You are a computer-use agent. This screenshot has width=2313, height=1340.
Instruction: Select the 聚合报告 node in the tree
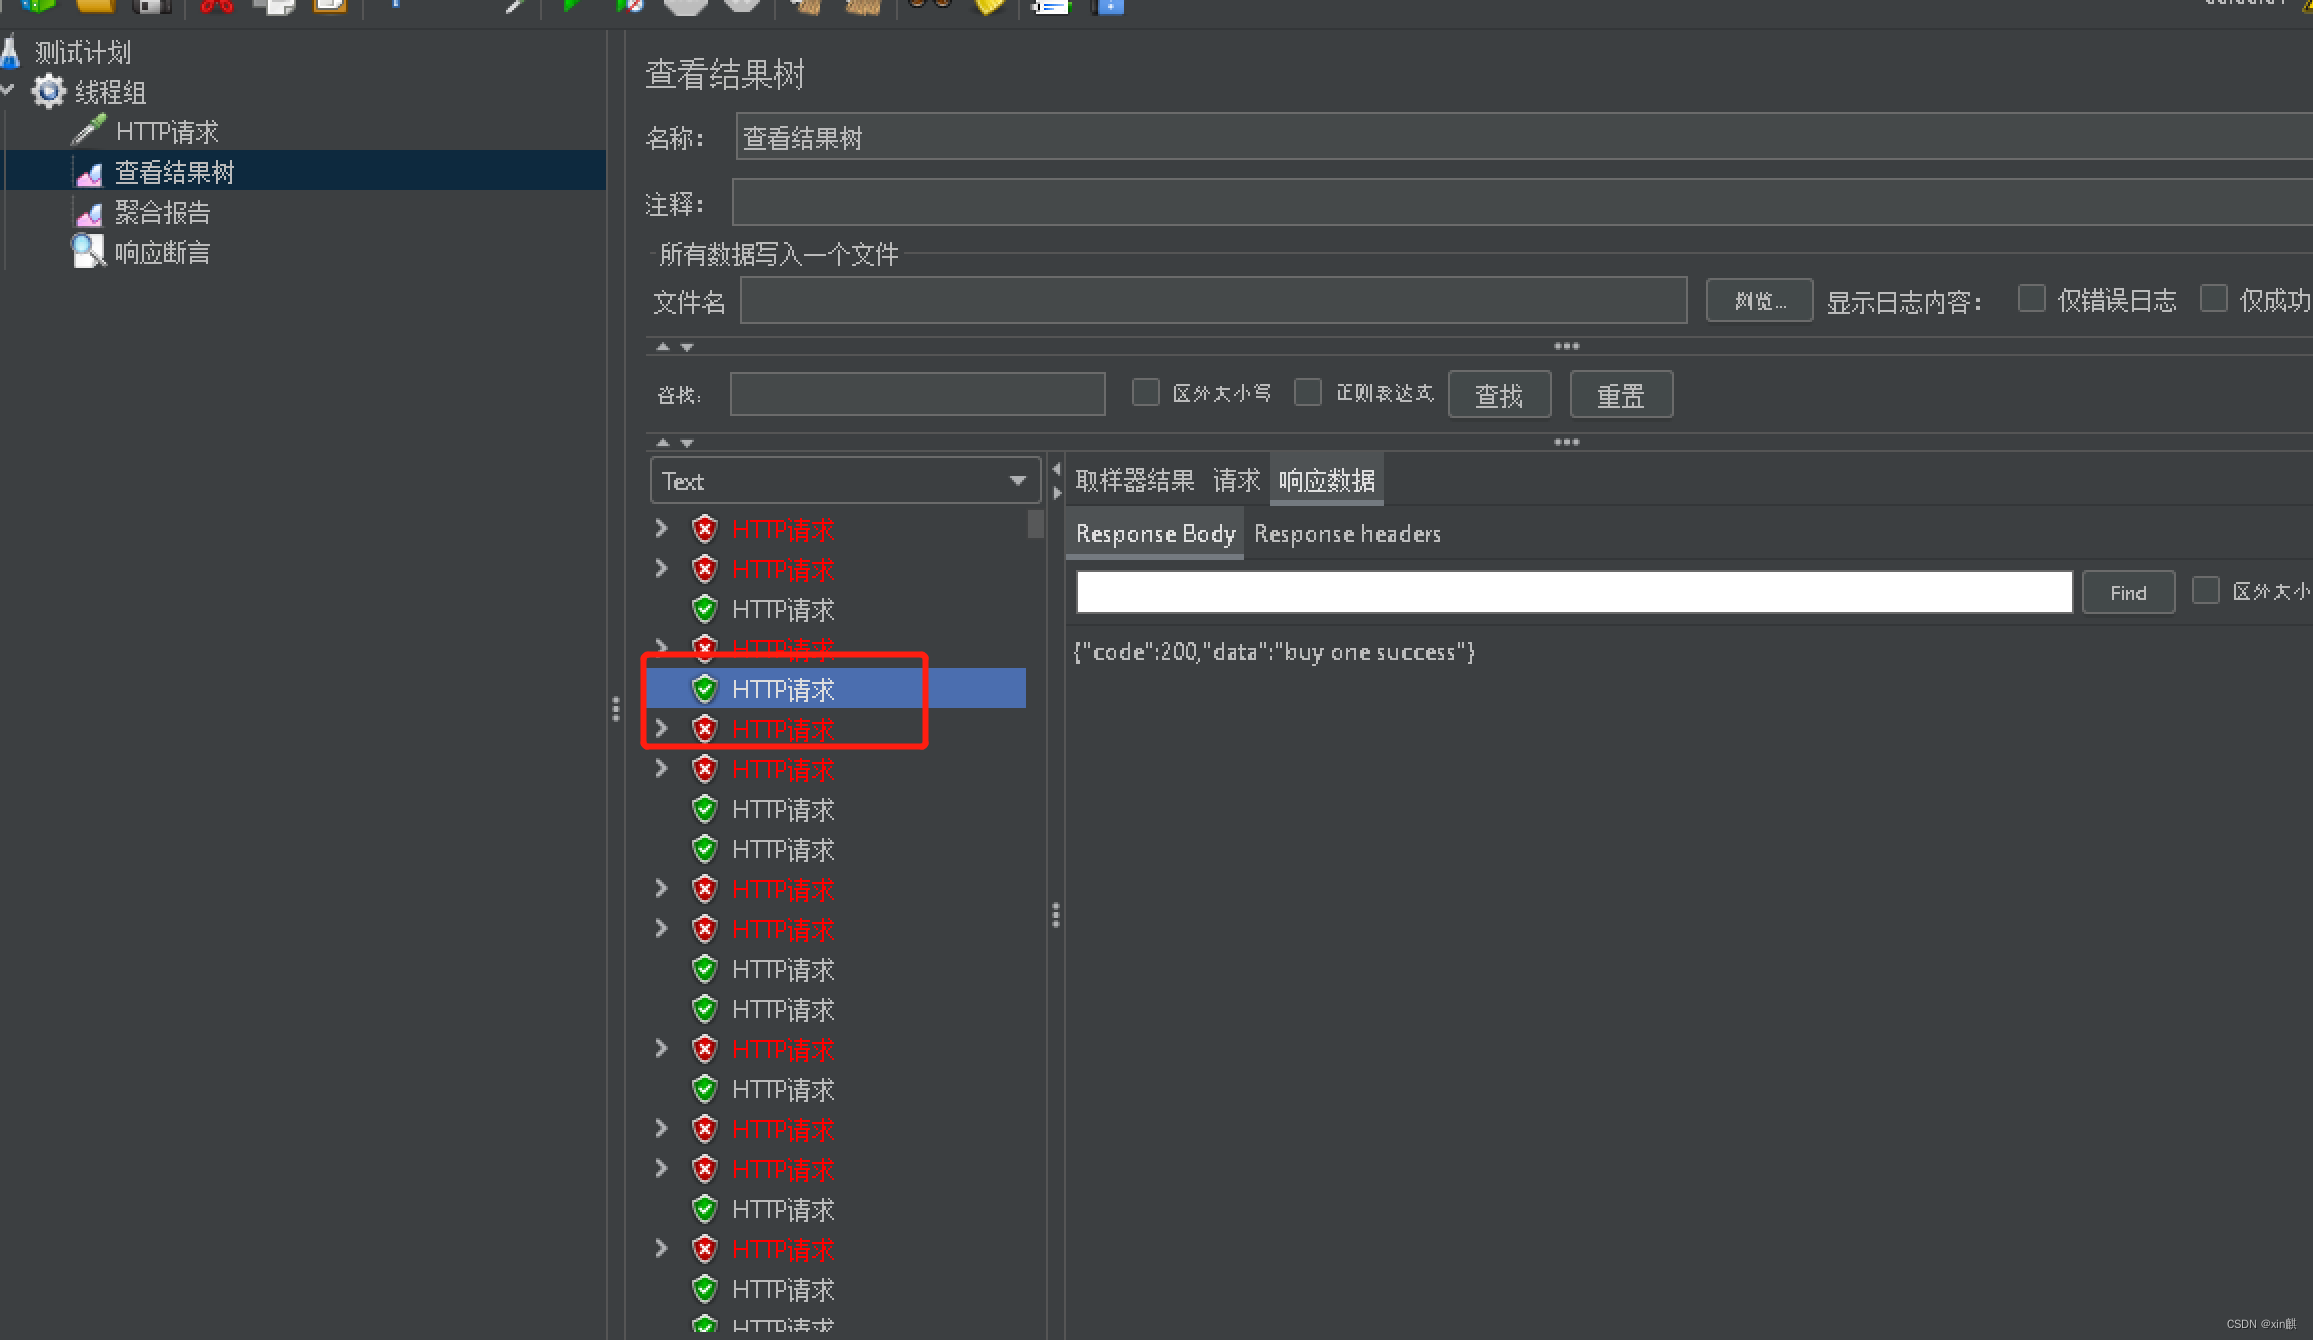[x=163, y=212]
